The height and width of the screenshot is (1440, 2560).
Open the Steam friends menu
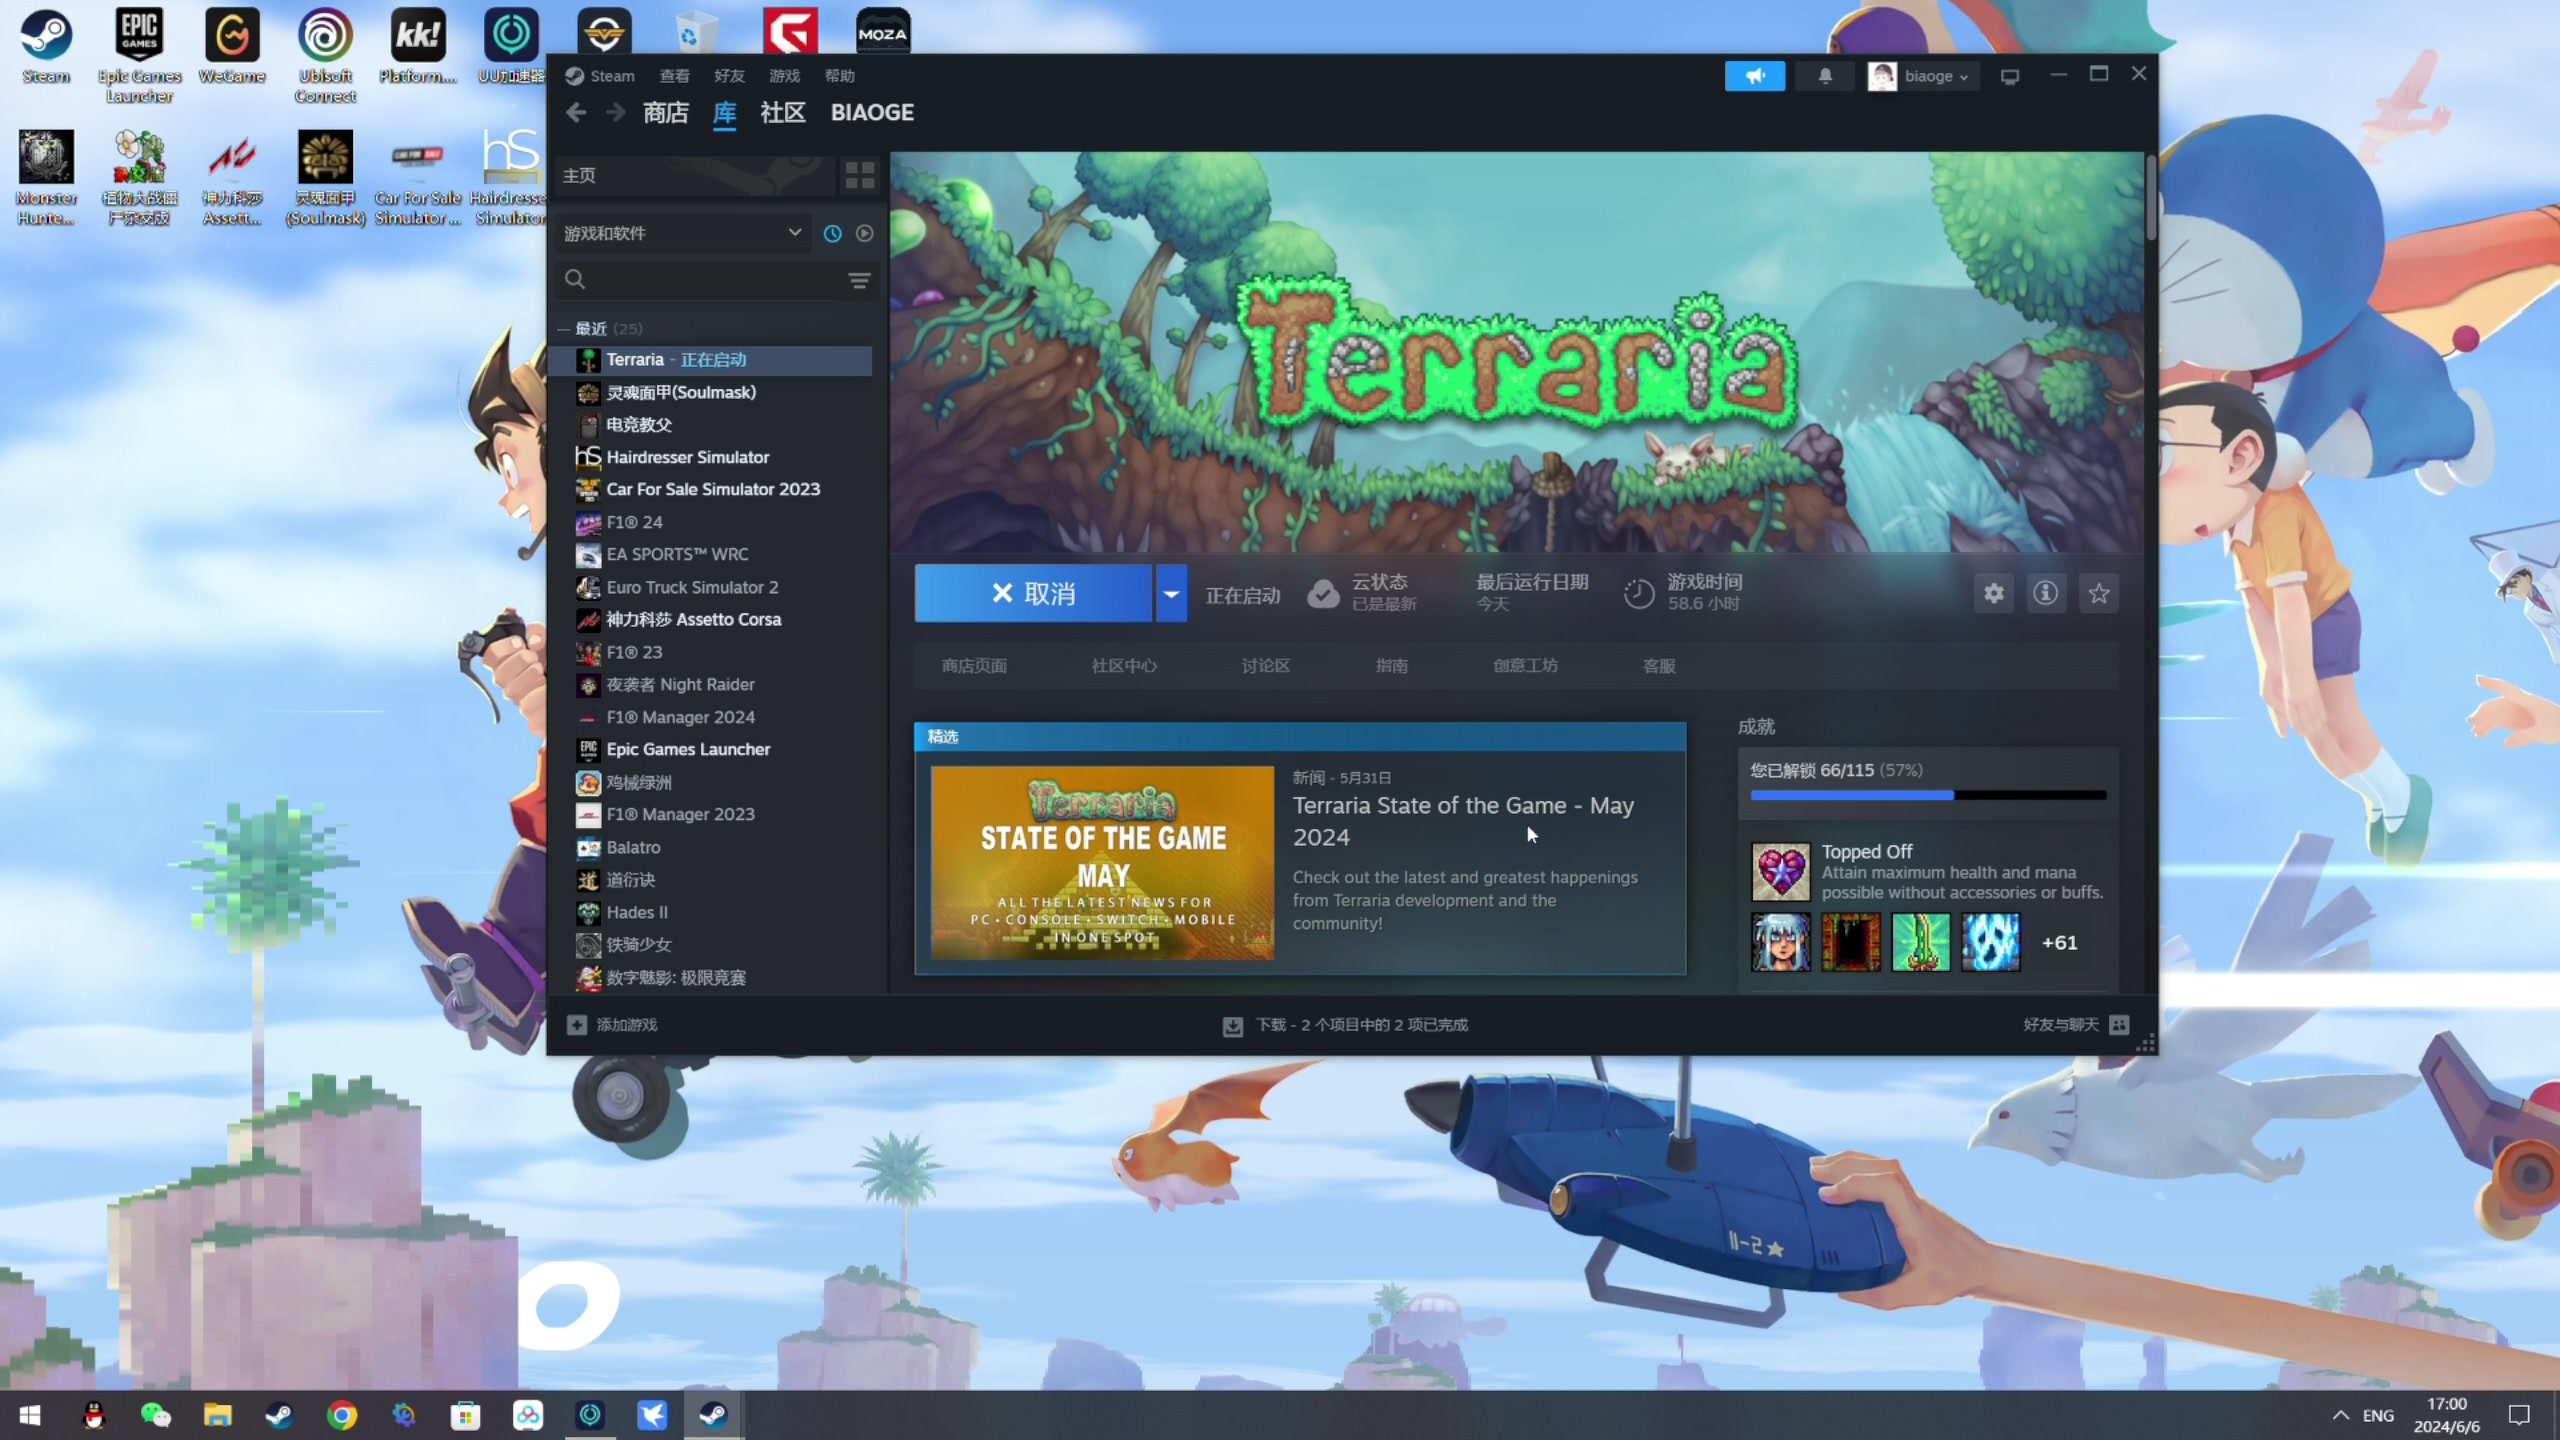pyautogui.click(x=728, y=76)
